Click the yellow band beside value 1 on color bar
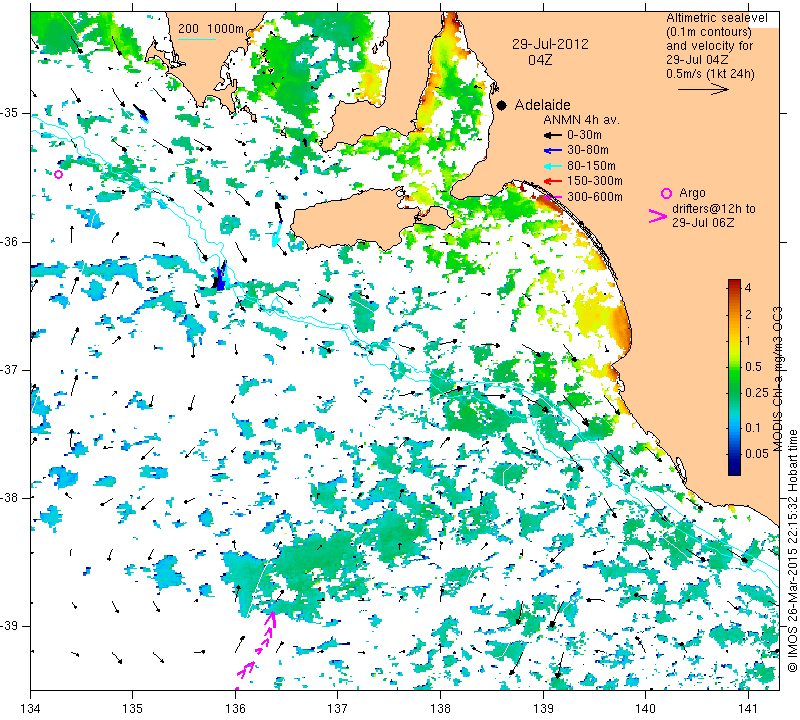 coord(734,340)
